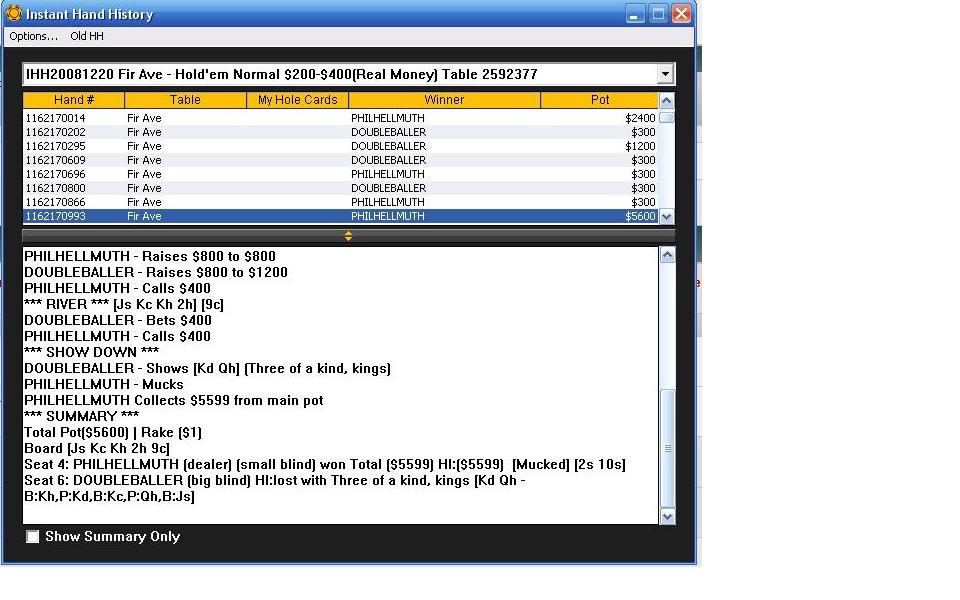Click the 'Board [Js Kc Kh 2h 9c]' line
The height and width of the screenshot is (600, 960).
tap(97, 448)
